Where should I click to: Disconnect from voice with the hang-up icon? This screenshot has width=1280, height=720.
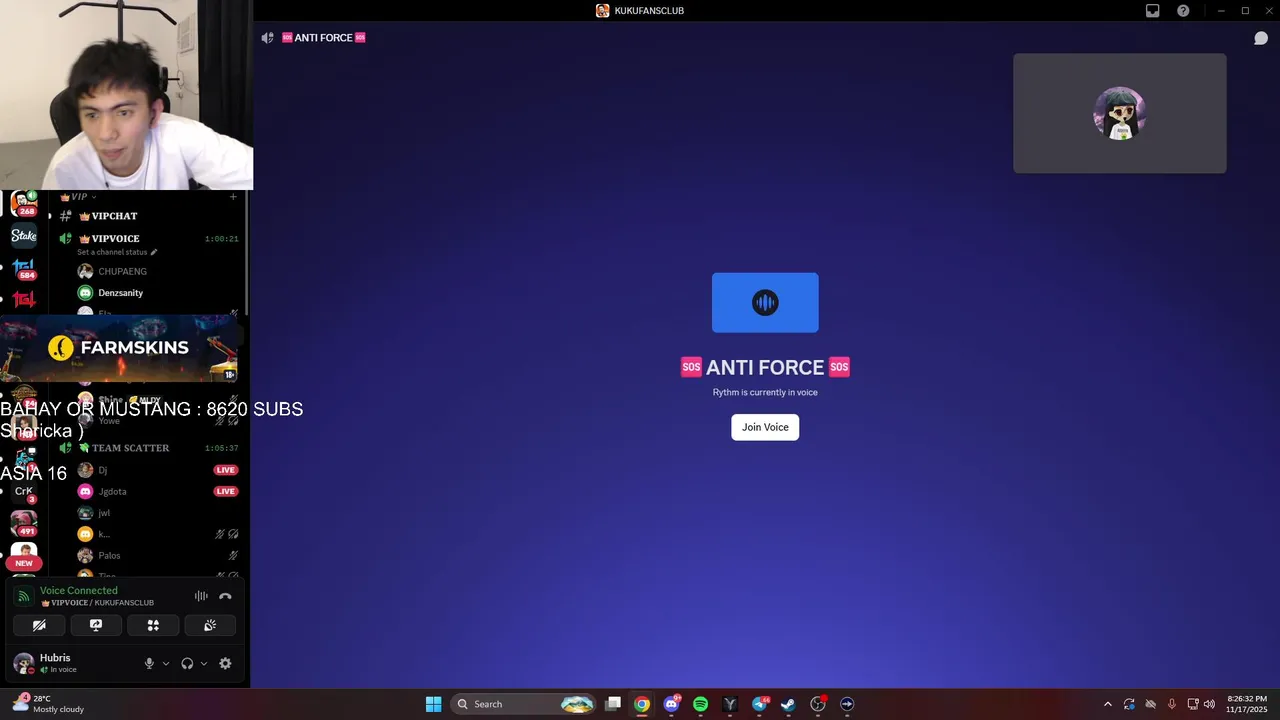pyautogui.click(x=225, y=596)
